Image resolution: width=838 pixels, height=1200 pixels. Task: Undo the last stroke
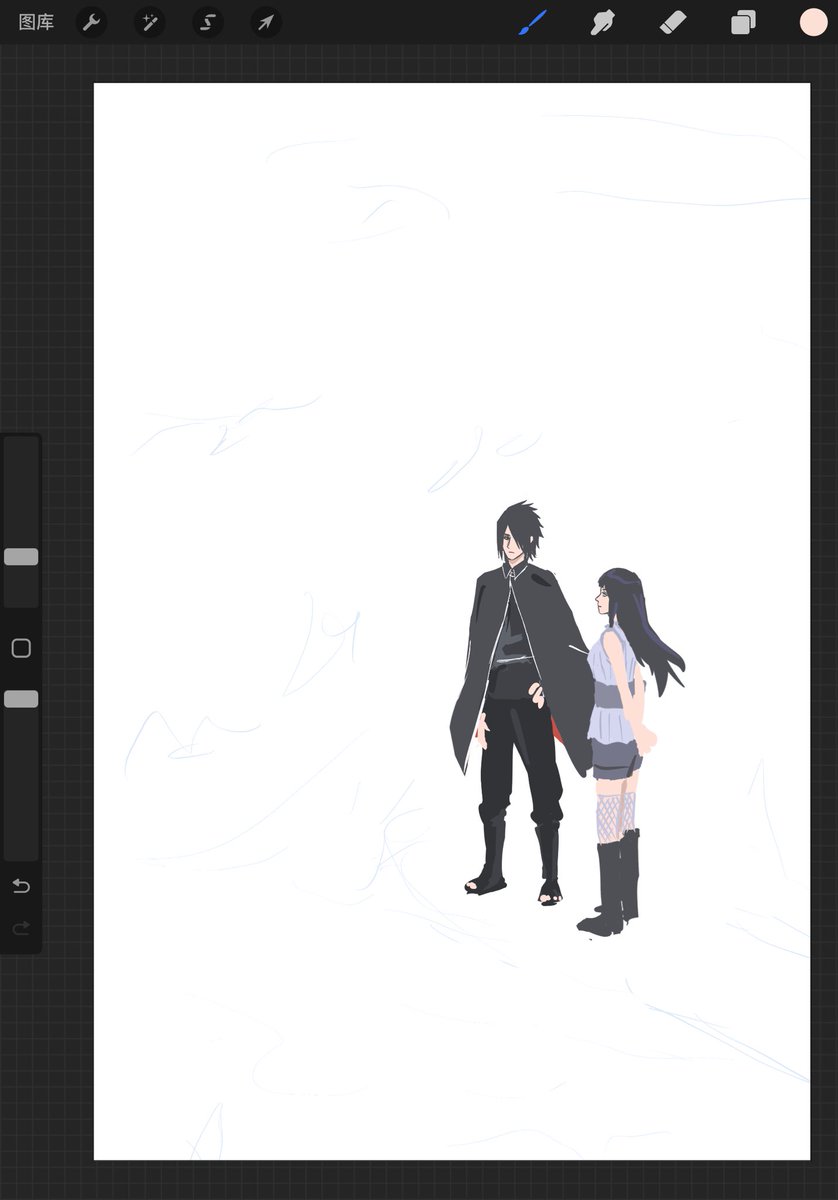[x=21, y=886]
